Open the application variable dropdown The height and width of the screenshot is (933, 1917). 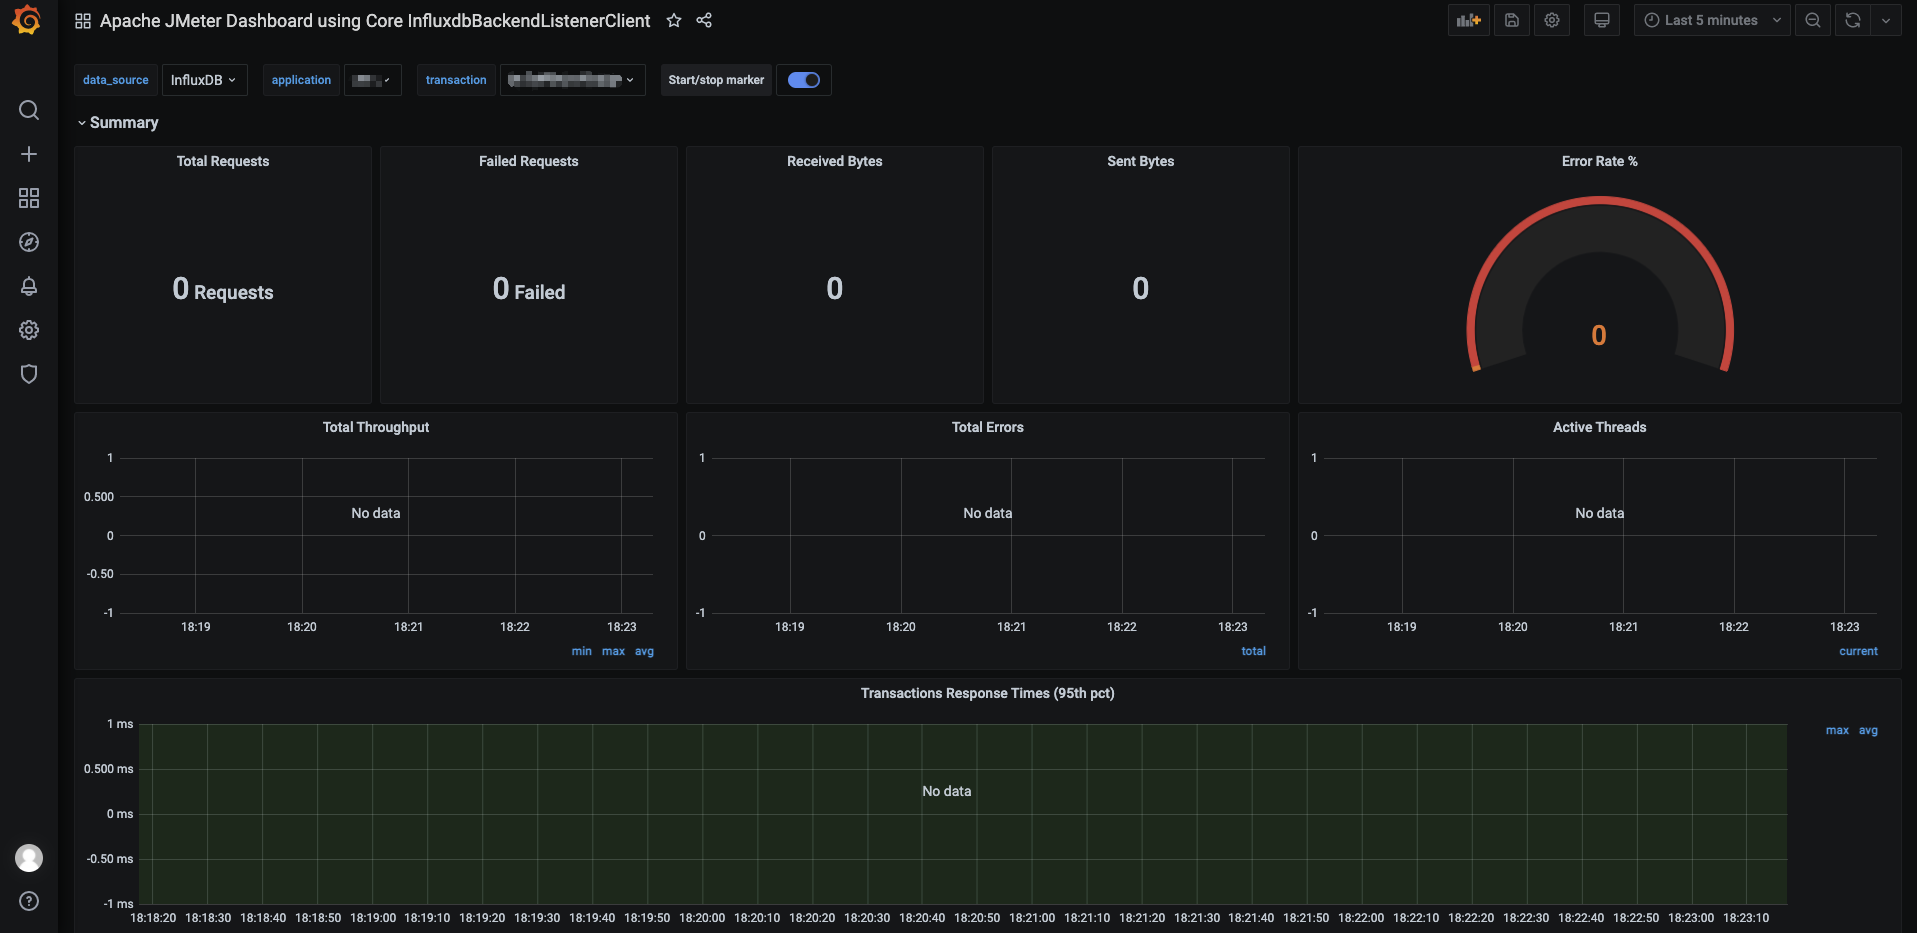click(x=373, y=80)
